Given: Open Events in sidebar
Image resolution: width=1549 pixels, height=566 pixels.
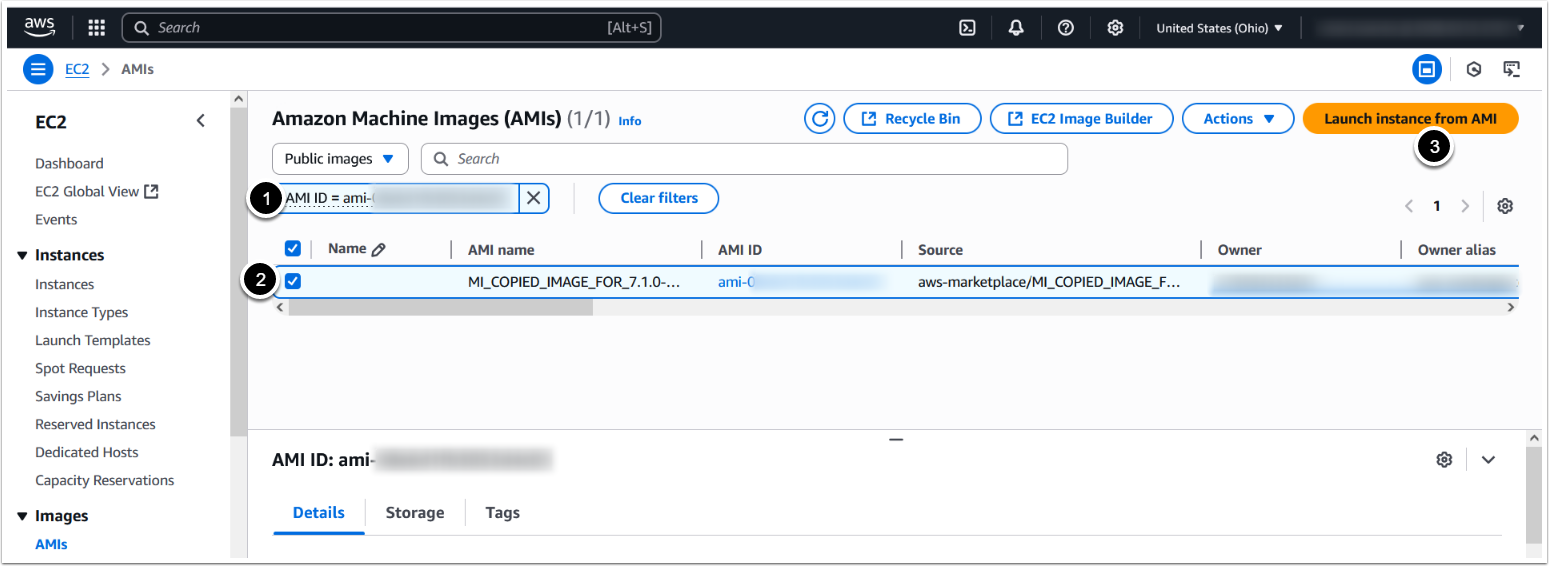Looking at the screenshot, I should point(56,219).
